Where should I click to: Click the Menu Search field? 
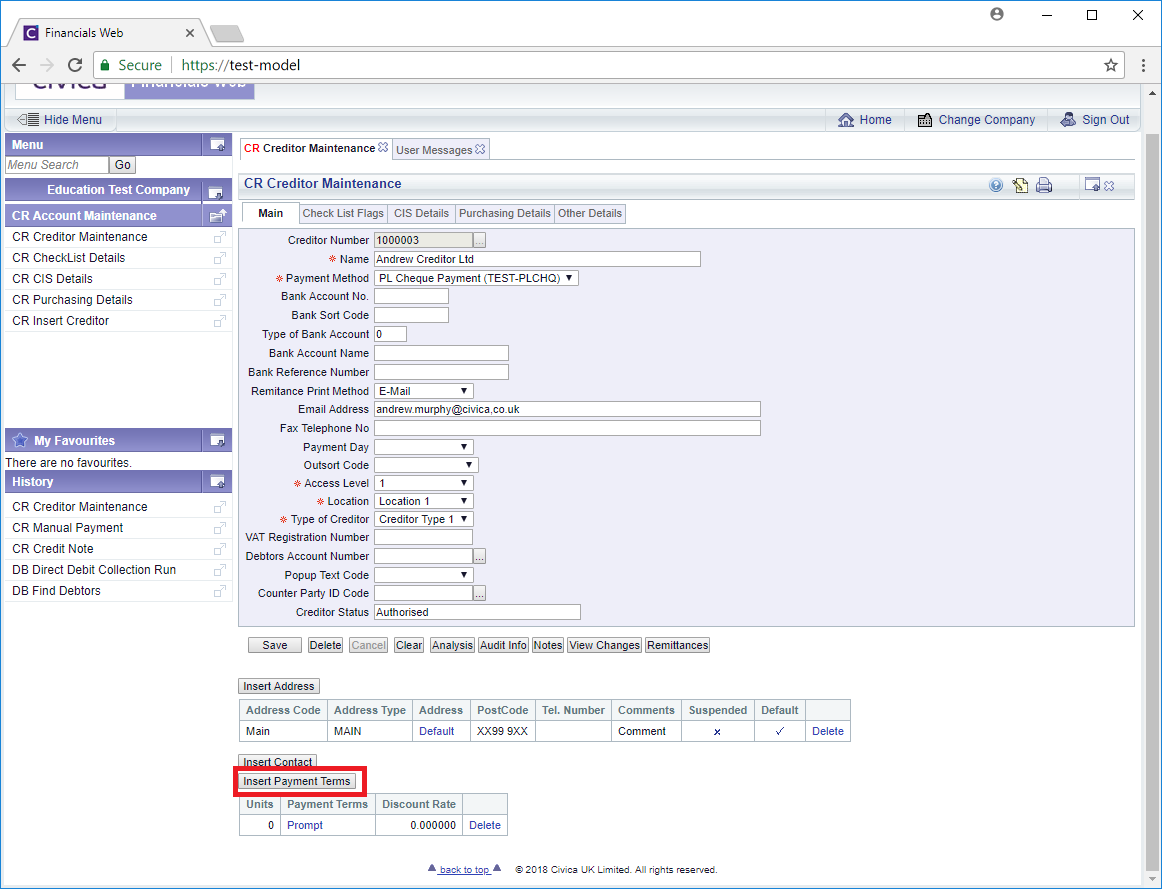coord(57,165)
